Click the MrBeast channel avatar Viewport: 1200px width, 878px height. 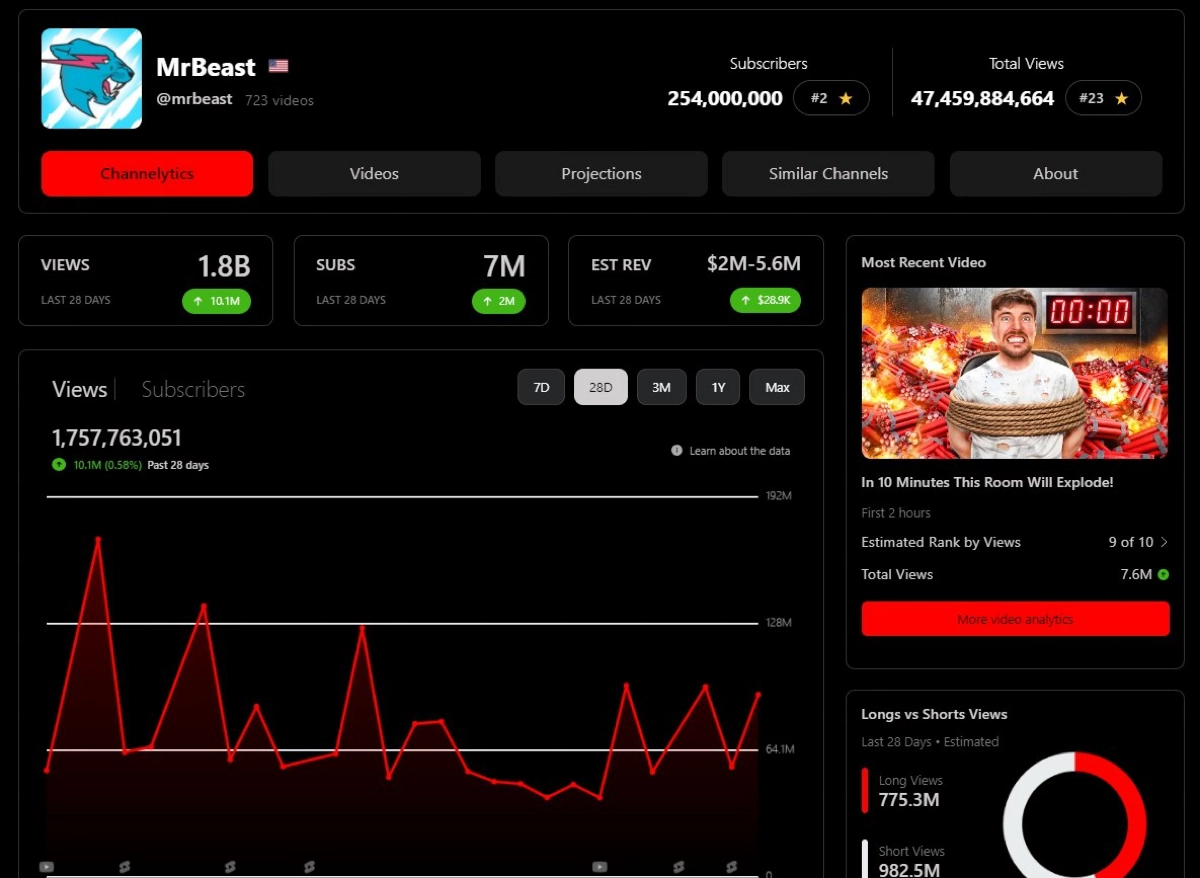[x=91, y=78]
